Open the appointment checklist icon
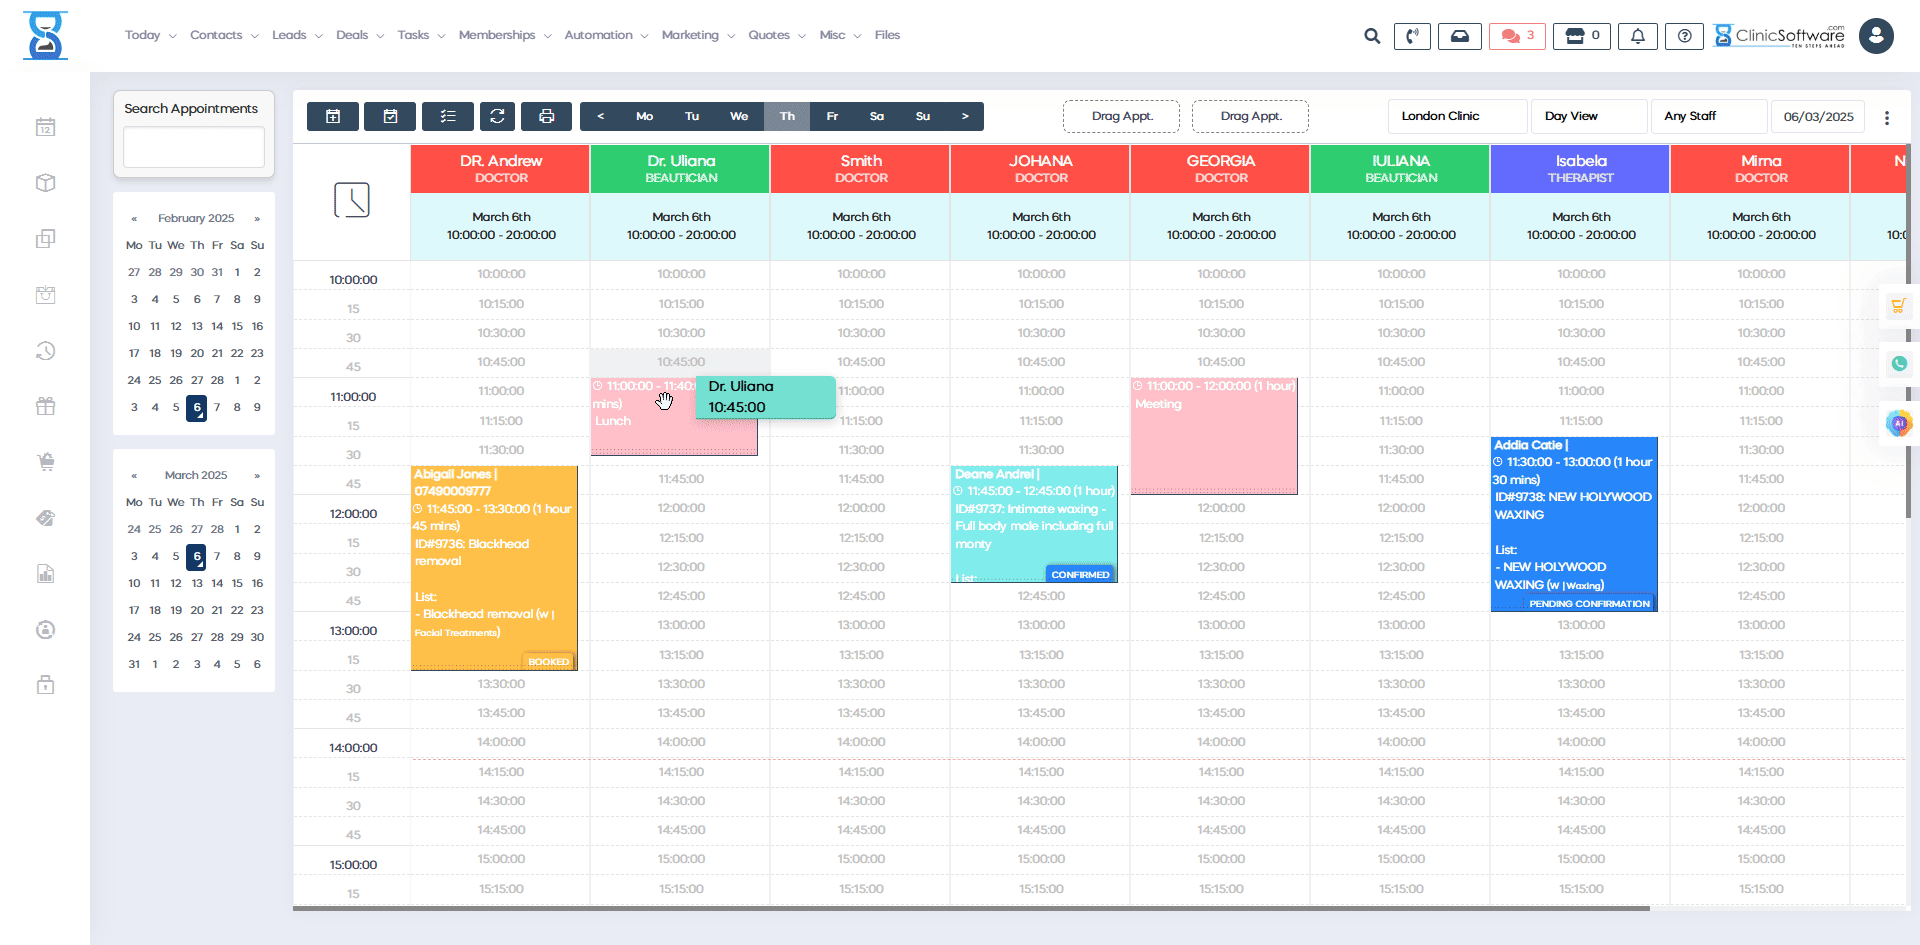1920x945 pixels. pos(448,116)
